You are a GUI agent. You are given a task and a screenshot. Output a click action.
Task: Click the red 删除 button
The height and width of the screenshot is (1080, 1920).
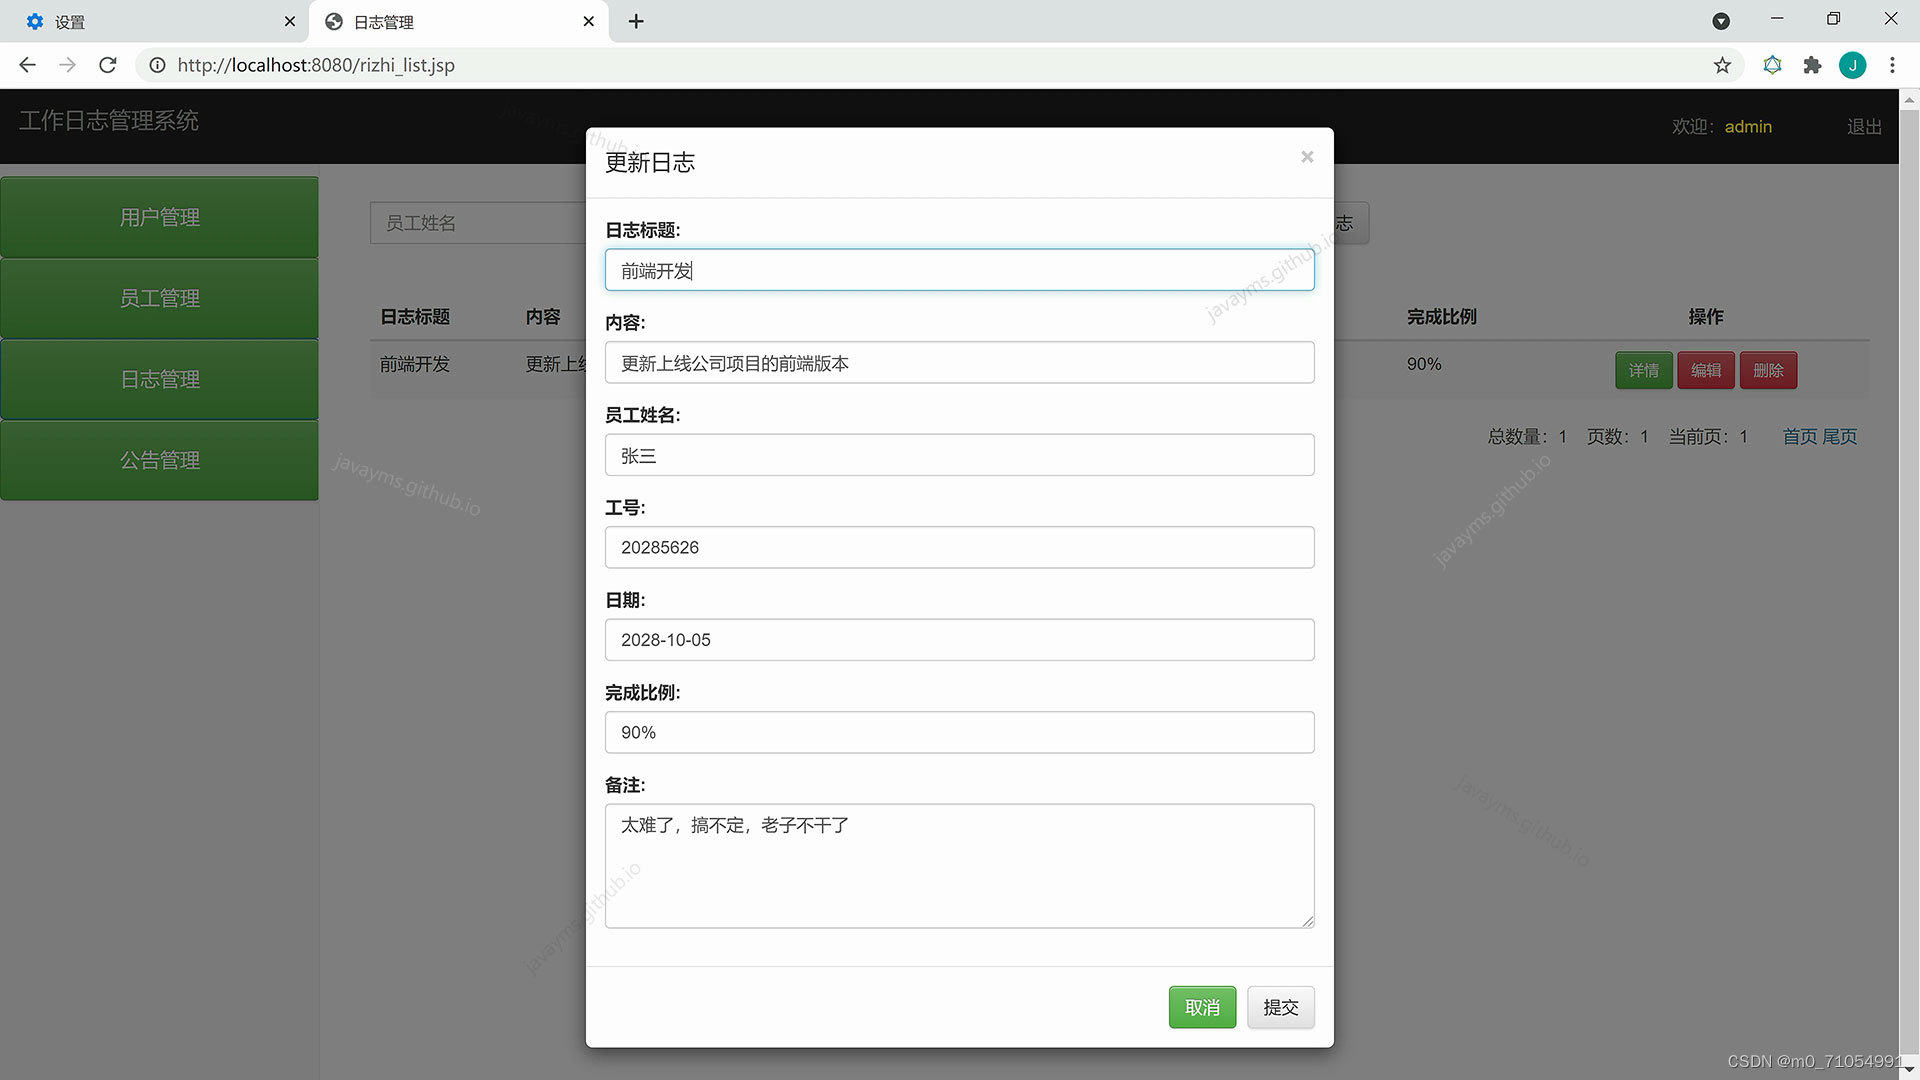pos(1768,371)
